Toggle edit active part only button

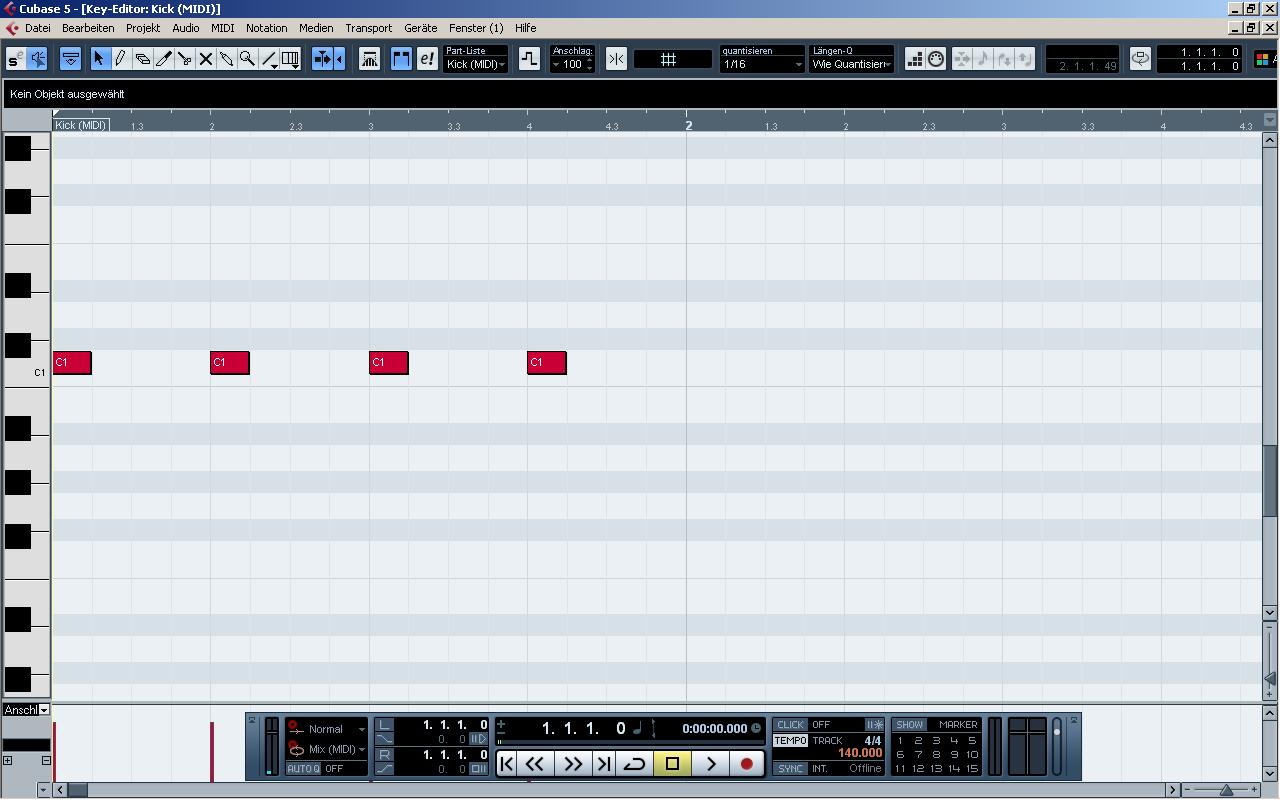[427, 59]
